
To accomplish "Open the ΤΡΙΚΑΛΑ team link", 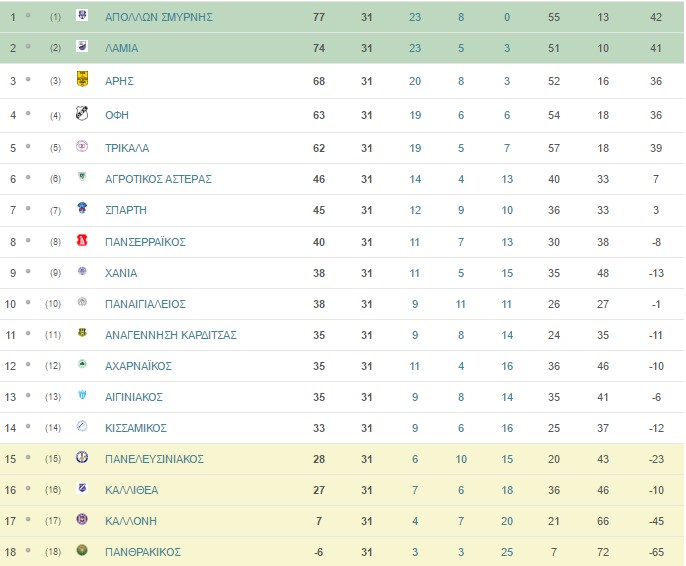I will pos(127,148).
